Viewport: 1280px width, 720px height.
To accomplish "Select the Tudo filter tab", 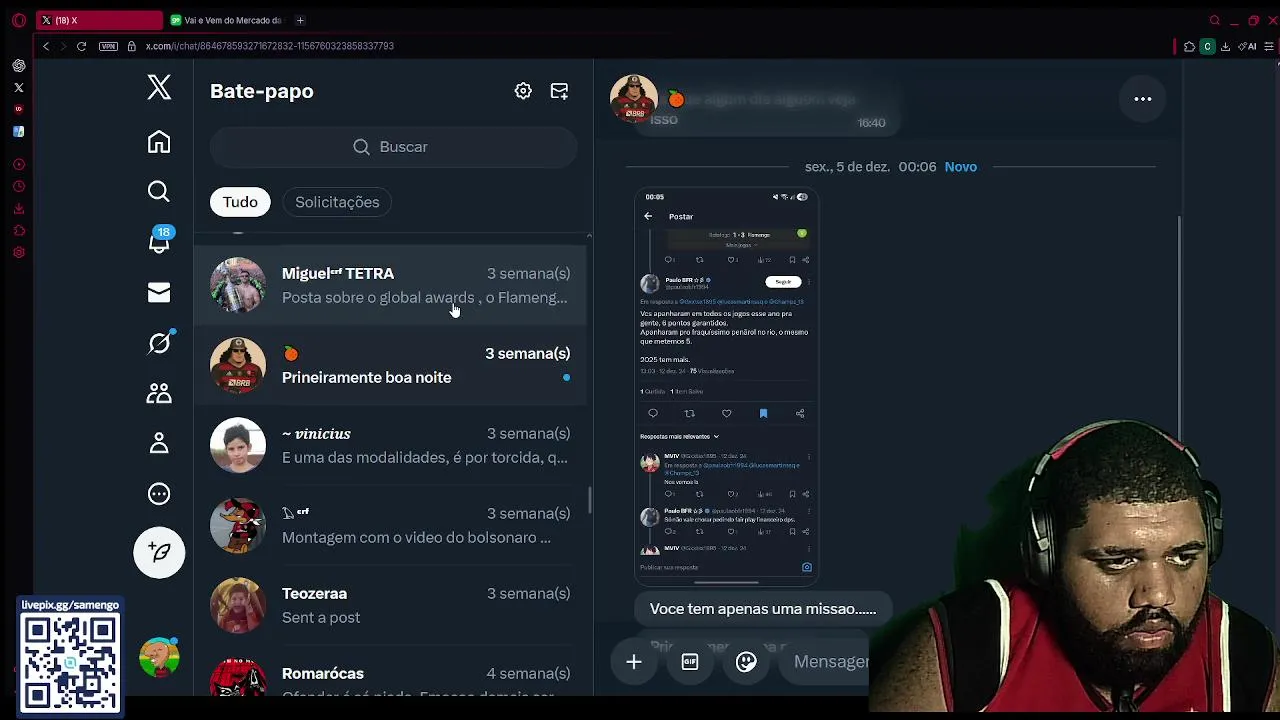I will pos(240,202).
